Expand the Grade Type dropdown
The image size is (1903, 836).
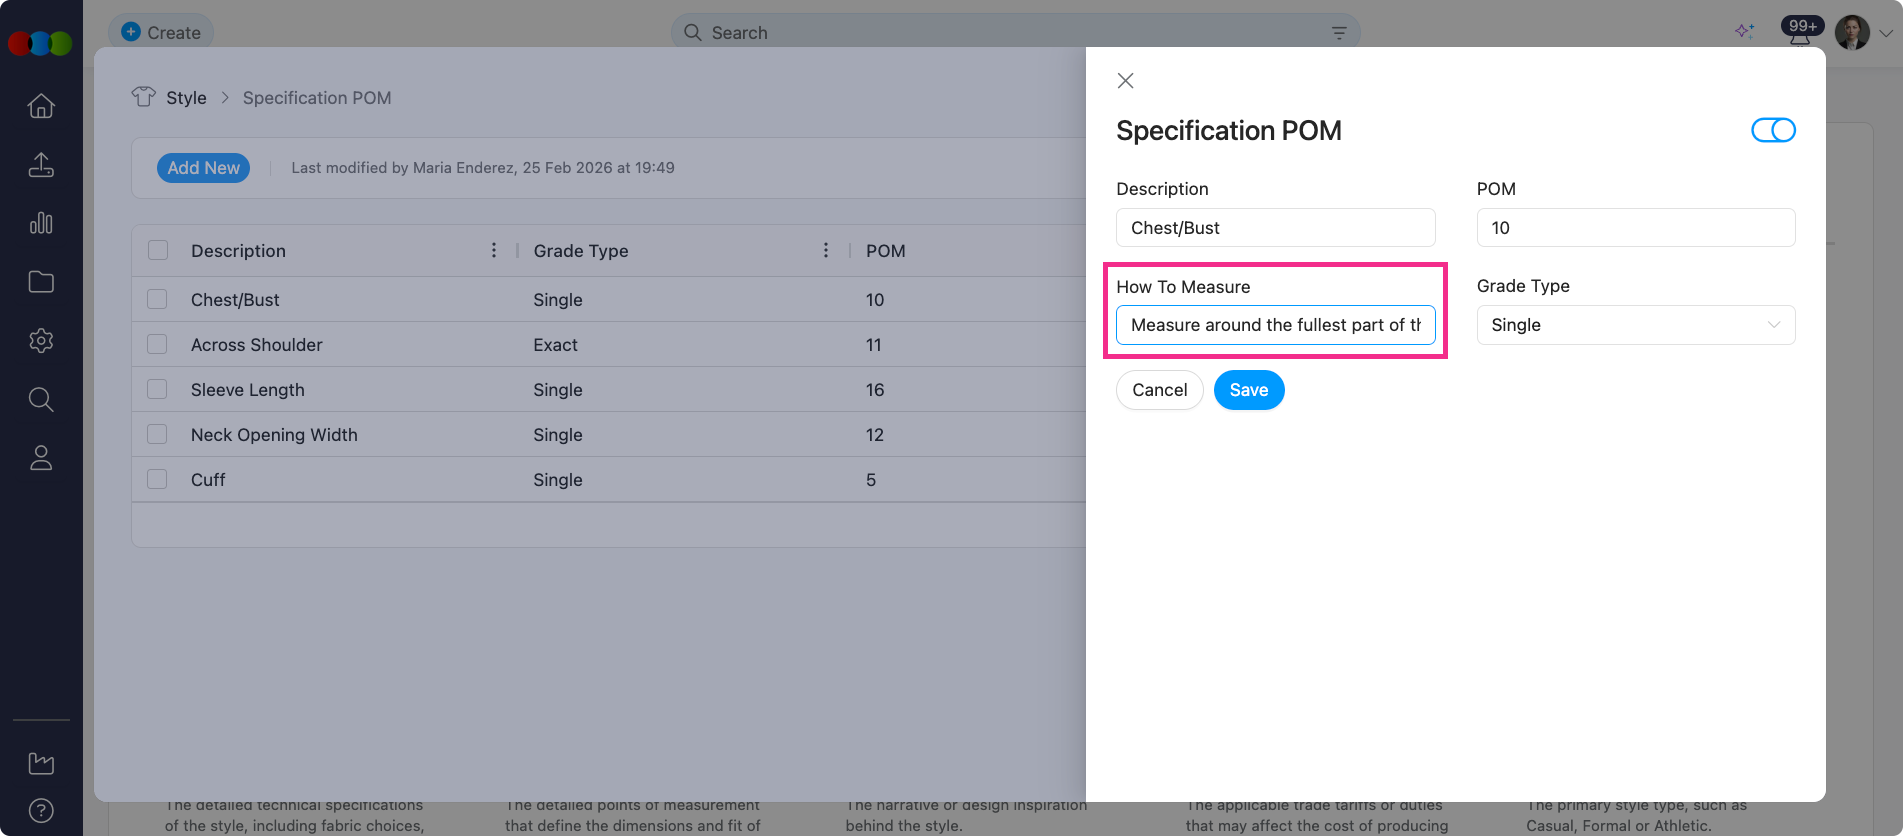click(1635, 325)
